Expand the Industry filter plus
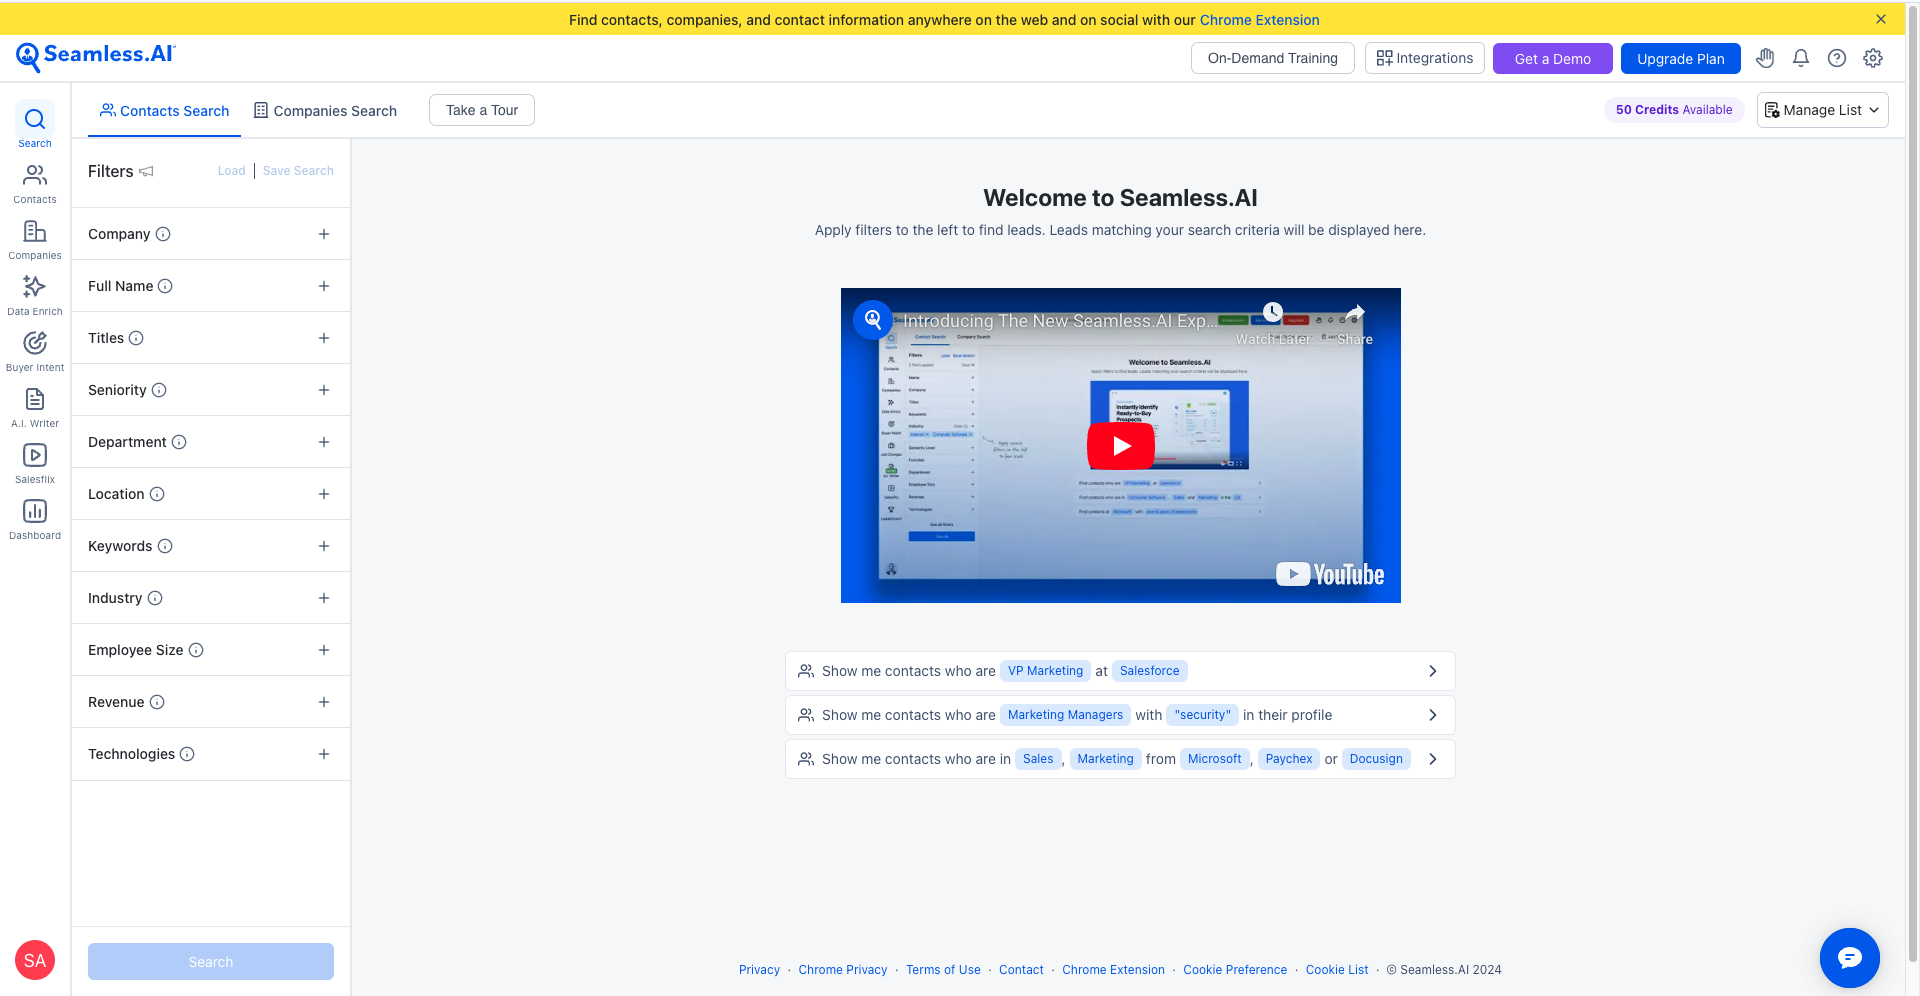The width and height of the screenshot is (1920, 996). tap(324, 598)
